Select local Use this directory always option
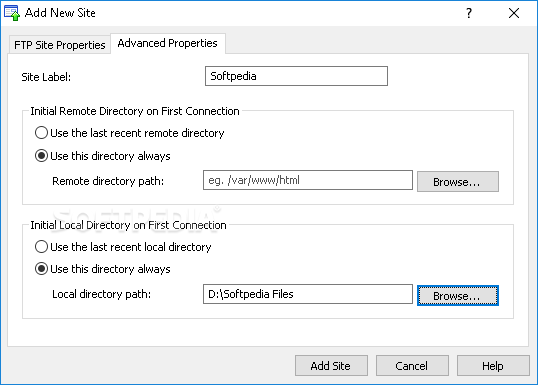Image resolution: width=538 pixels, height=385 pixels. point(103,269)
